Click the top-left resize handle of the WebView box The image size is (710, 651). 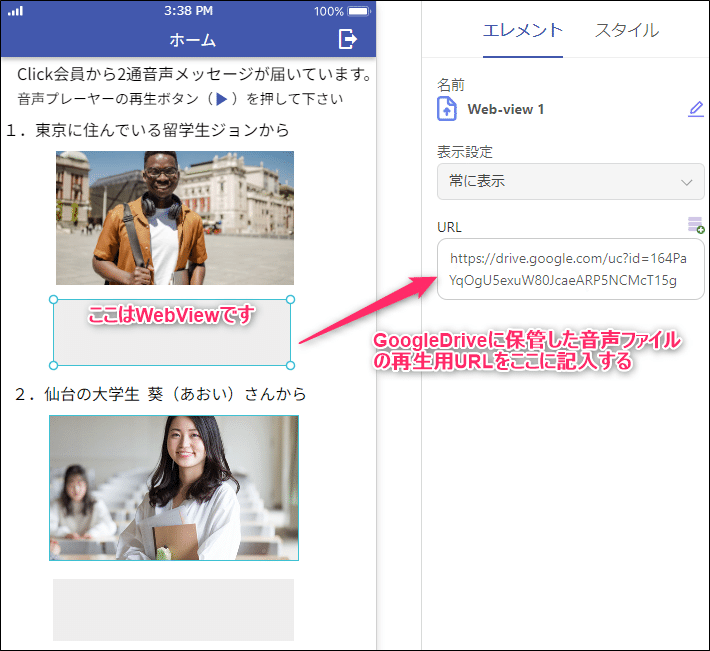53,299
